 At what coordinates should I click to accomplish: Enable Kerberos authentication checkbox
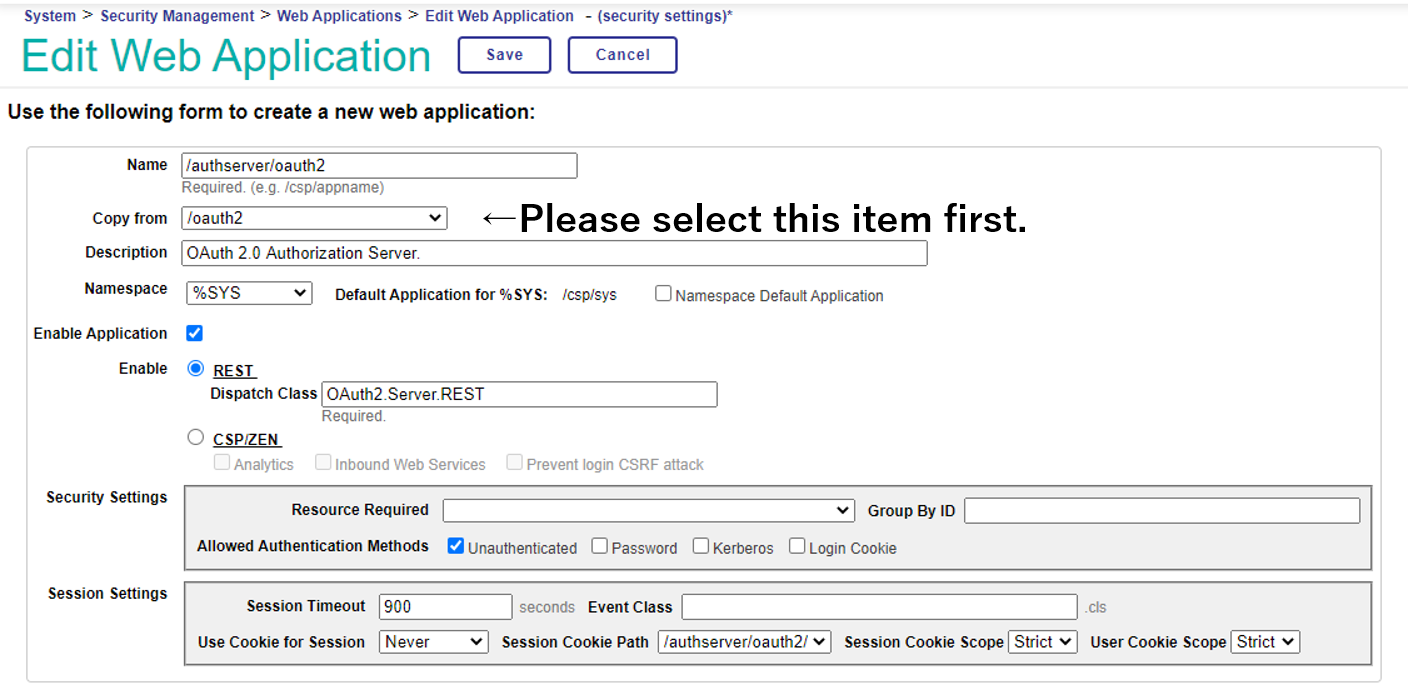[701, 546]
